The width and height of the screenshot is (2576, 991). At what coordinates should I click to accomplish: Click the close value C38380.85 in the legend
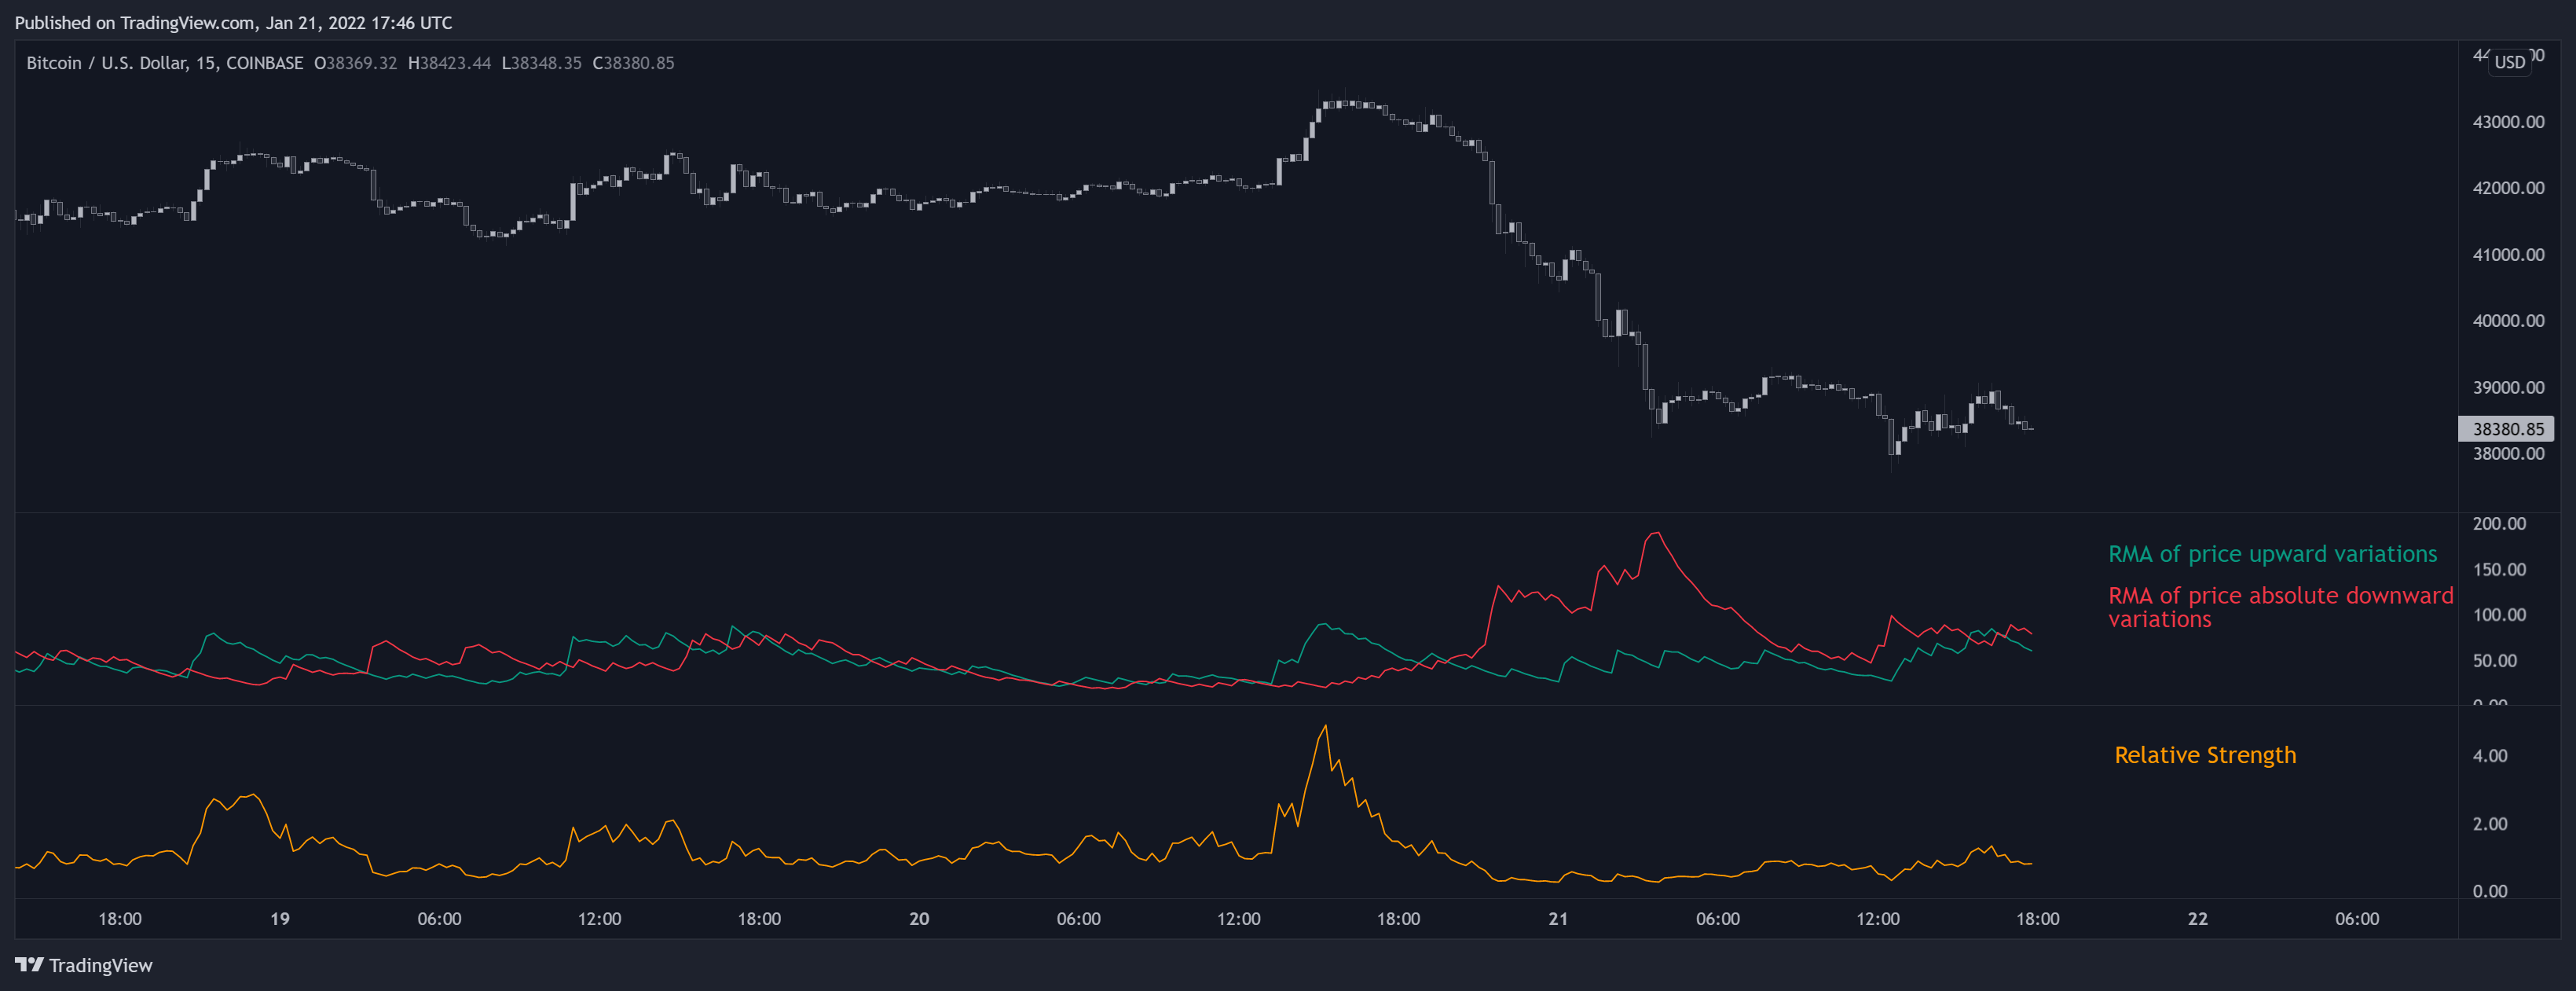coord(634,62)
